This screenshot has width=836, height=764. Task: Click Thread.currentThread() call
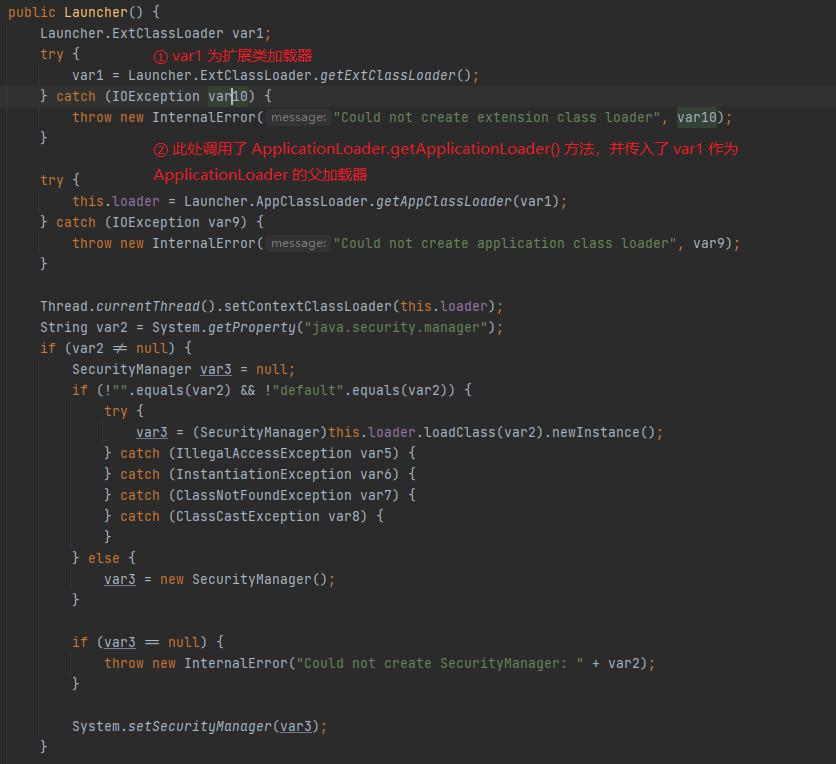click(127, 307)
